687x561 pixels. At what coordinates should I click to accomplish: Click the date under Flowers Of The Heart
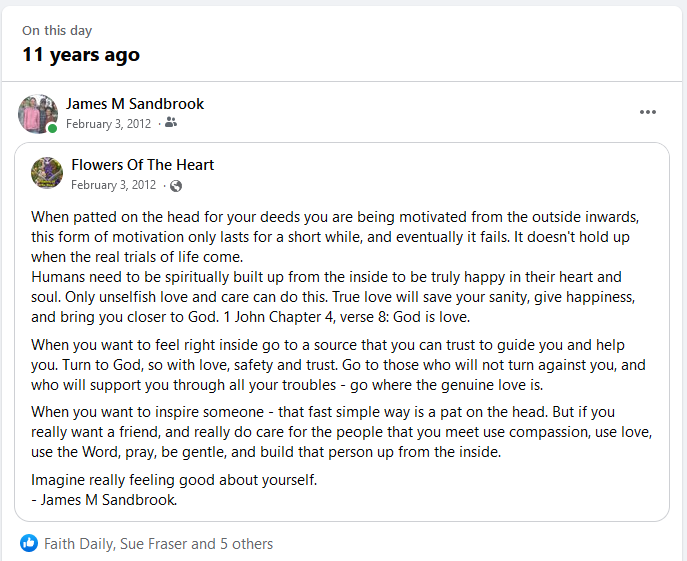[x=113, y=185]
